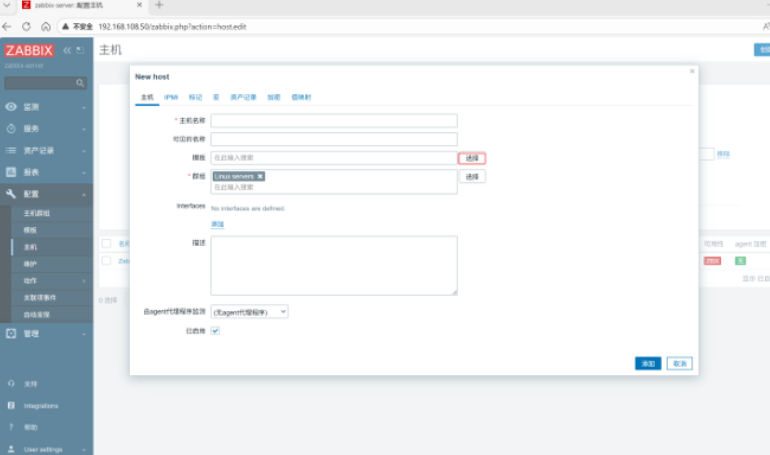Reload the page with the refresh icon
The image size is (770, 455).
pyautogui.click(x=26, y=27)
